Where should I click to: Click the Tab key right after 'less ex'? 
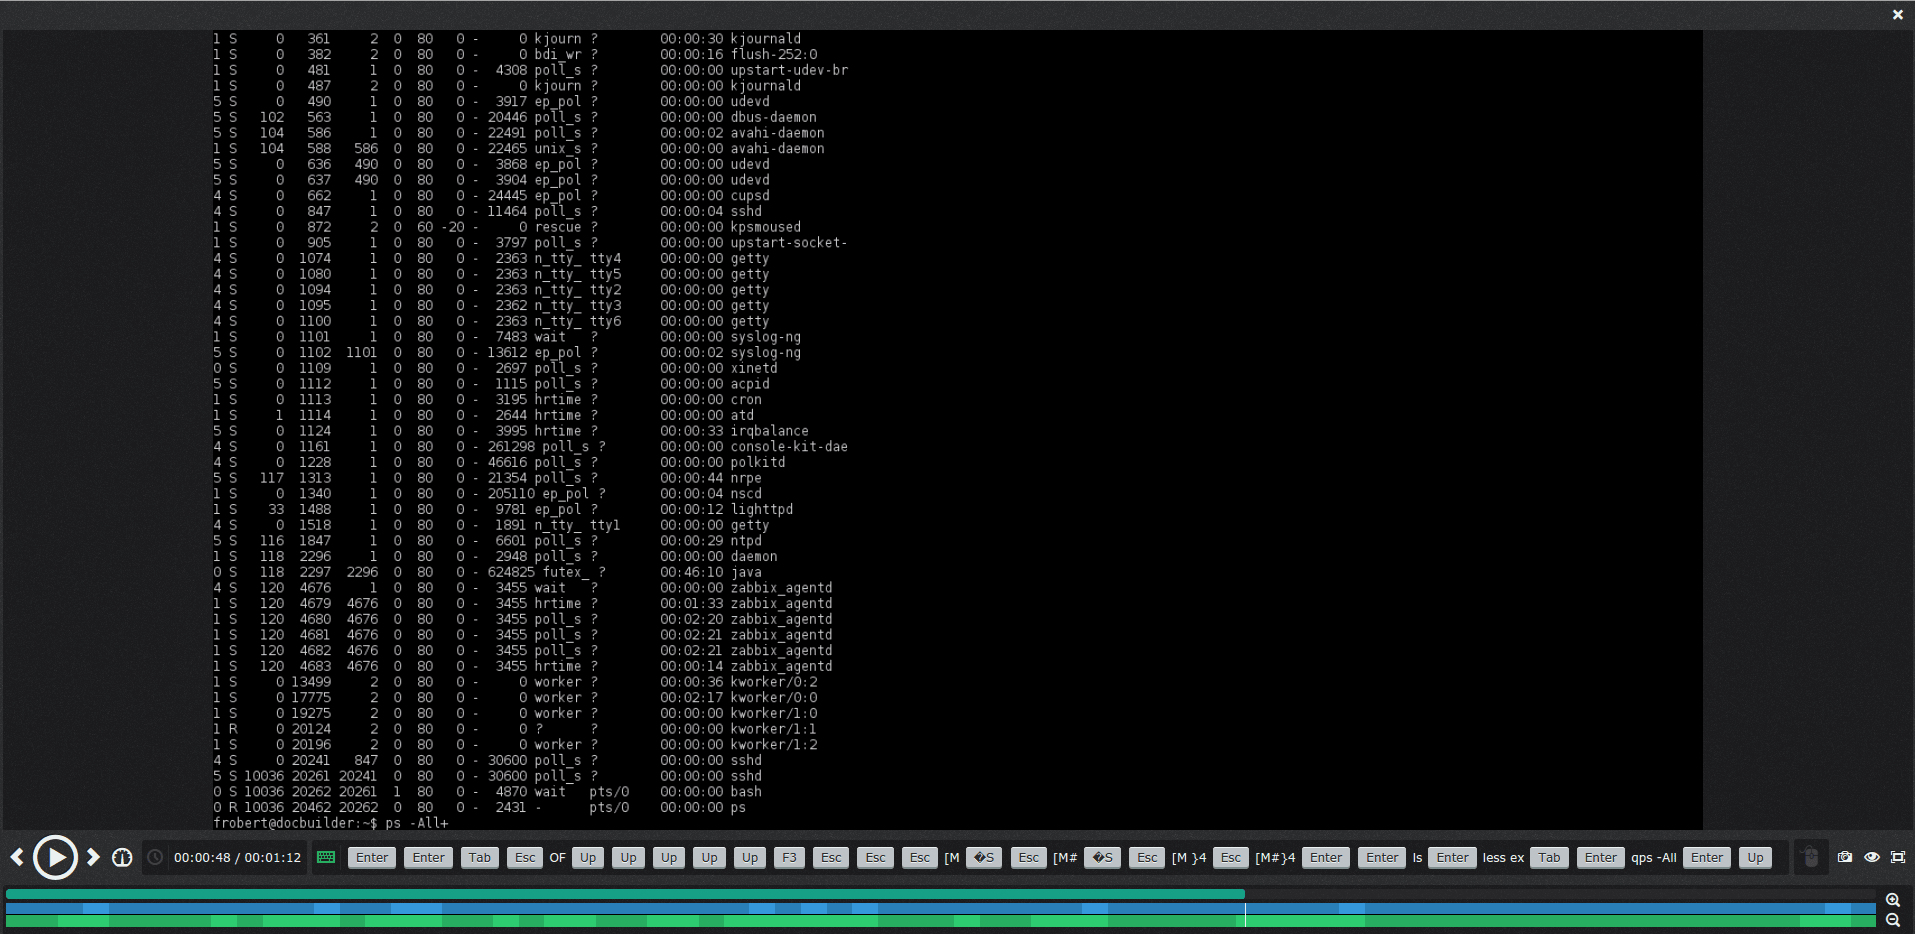click(1549, 857)
